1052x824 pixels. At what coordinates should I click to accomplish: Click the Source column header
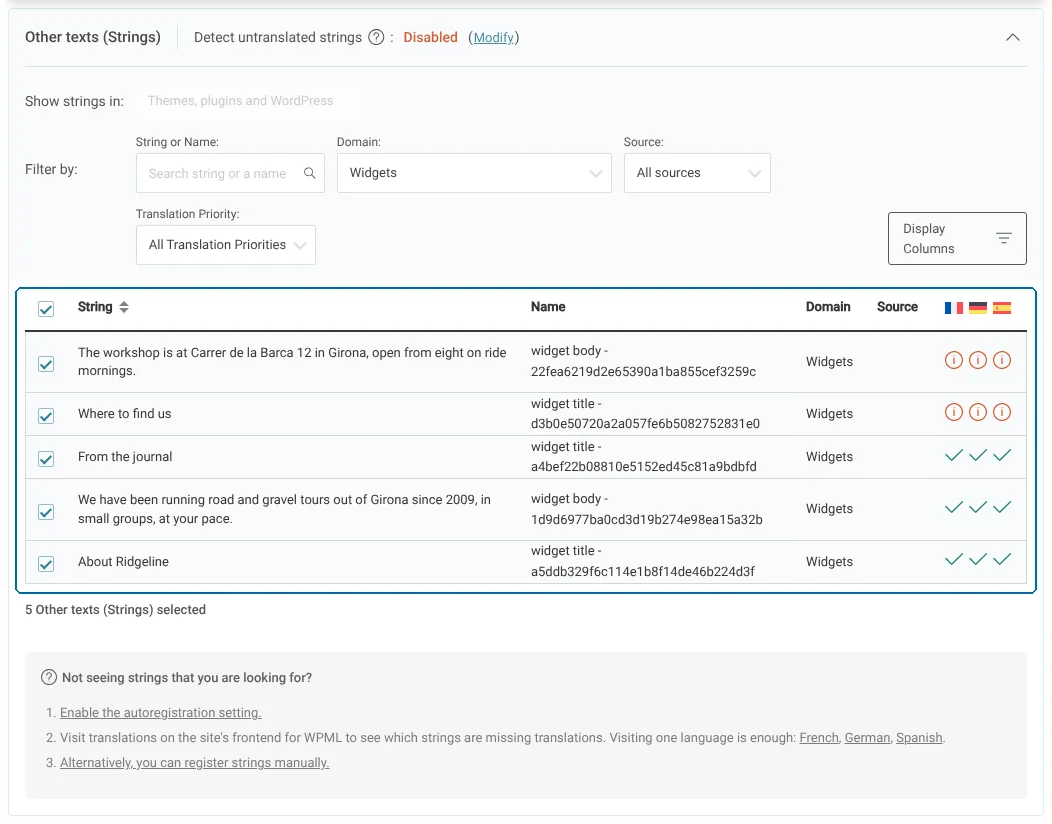(896, 307)
